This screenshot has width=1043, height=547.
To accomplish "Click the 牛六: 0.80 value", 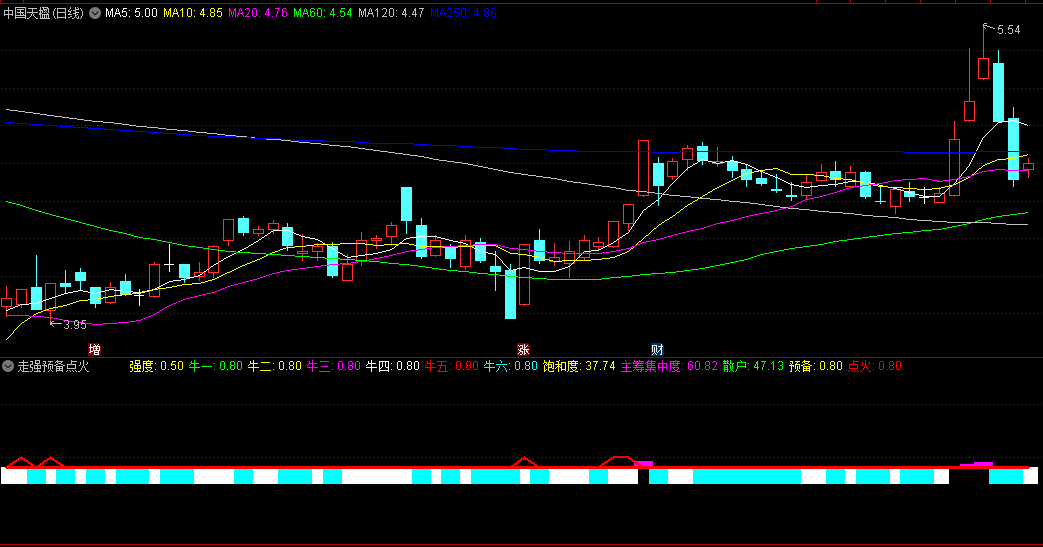I will coord(510,366).
